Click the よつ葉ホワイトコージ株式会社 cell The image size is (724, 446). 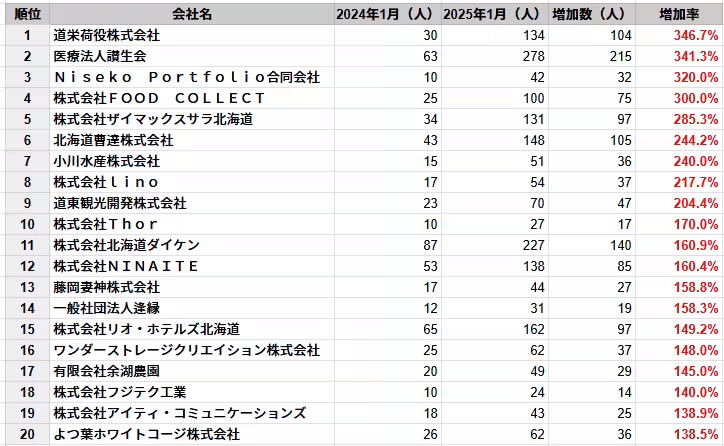click(192, 434)
